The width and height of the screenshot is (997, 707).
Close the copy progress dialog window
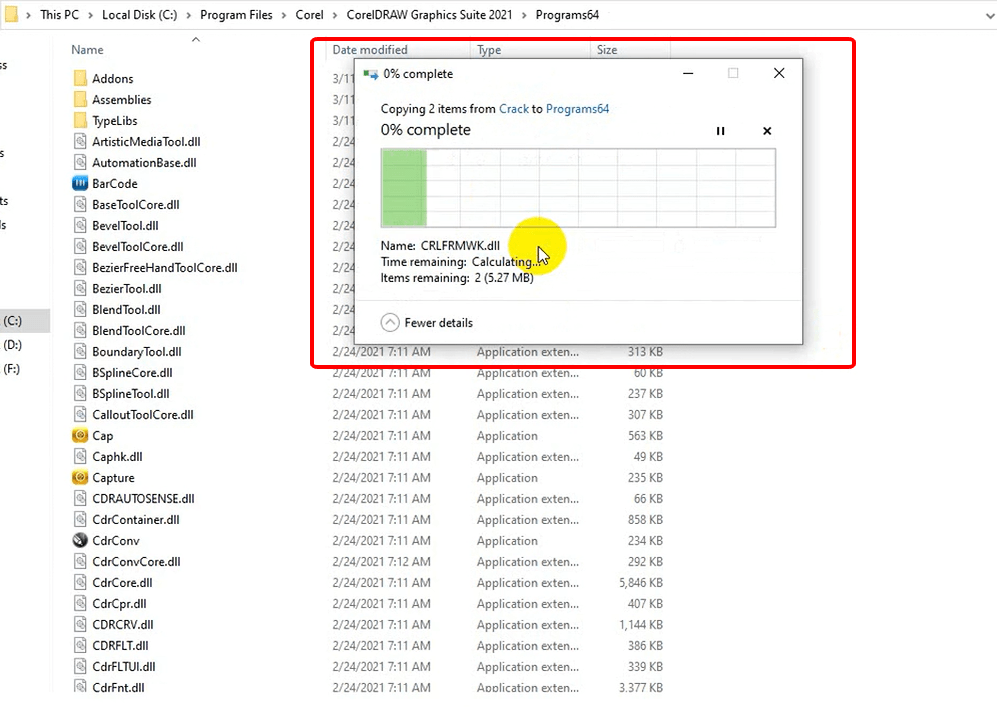pos(779,73)
